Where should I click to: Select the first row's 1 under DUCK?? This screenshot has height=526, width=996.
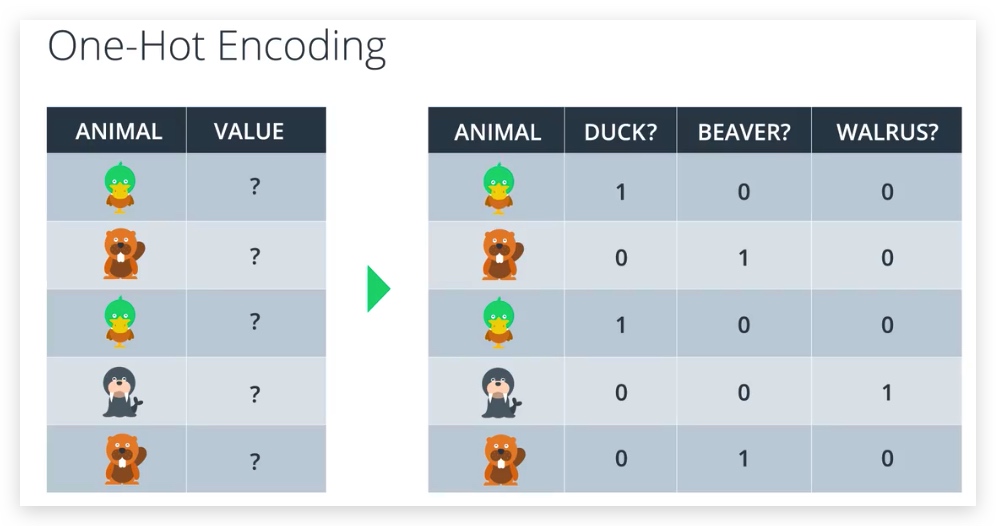click(621, 191)
